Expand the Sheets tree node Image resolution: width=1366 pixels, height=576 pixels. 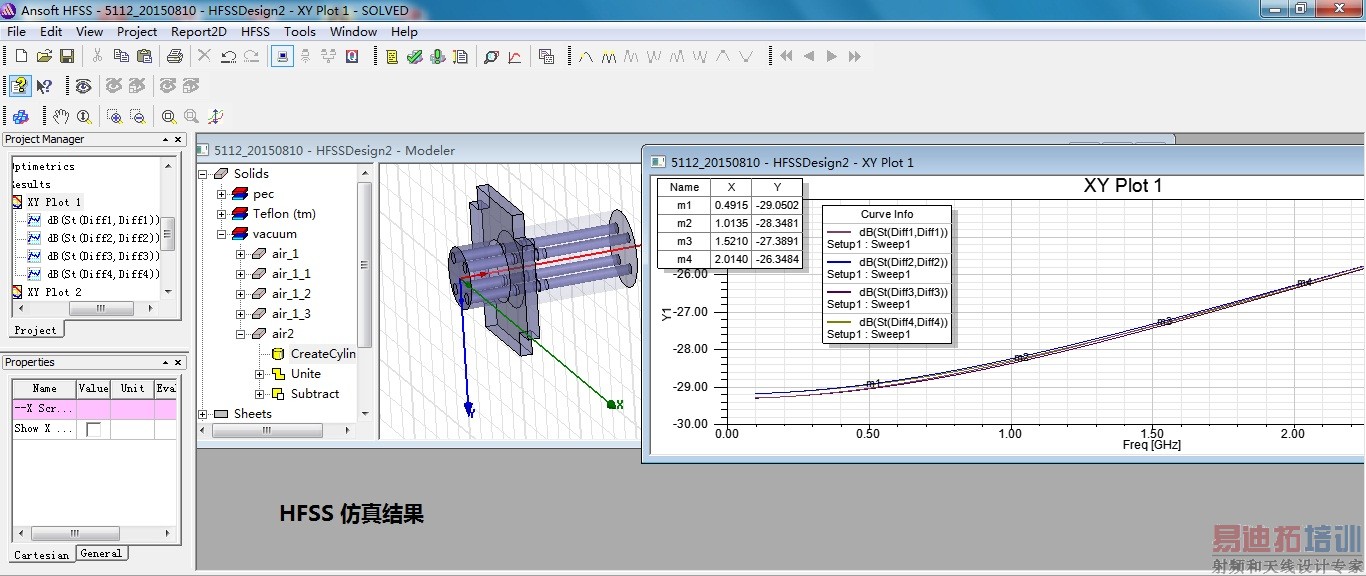203,414
